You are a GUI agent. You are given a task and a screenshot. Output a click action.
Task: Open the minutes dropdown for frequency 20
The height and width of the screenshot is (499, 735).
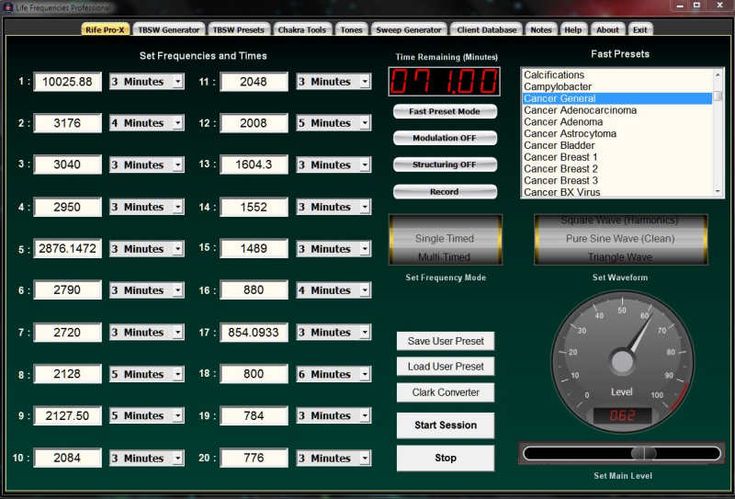pos(365,458)
